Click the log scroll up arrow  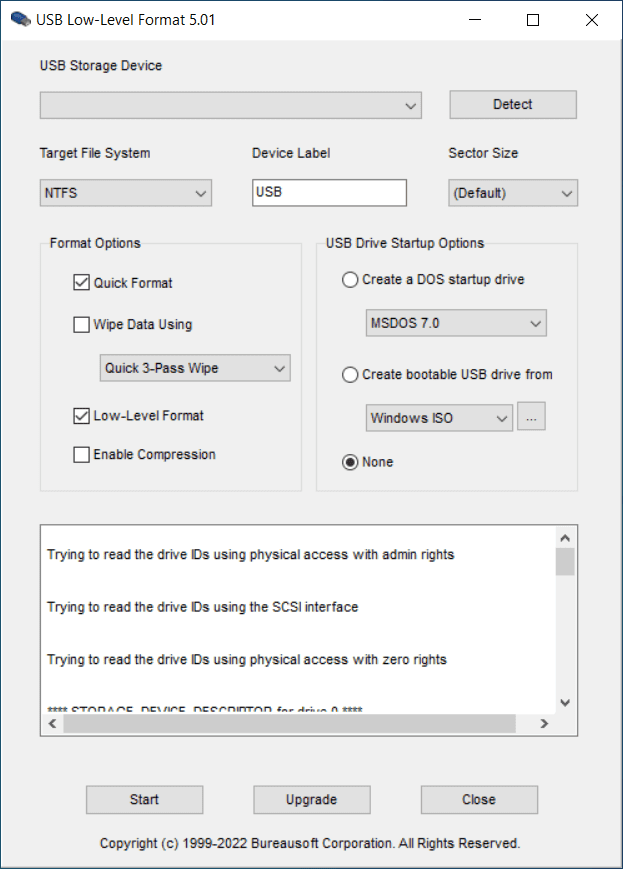(565, 538)
